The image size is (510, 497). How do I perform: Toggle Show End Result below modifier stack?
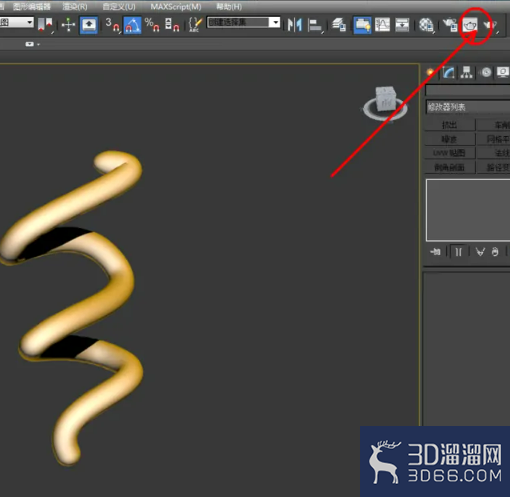(x=459, y=252)
